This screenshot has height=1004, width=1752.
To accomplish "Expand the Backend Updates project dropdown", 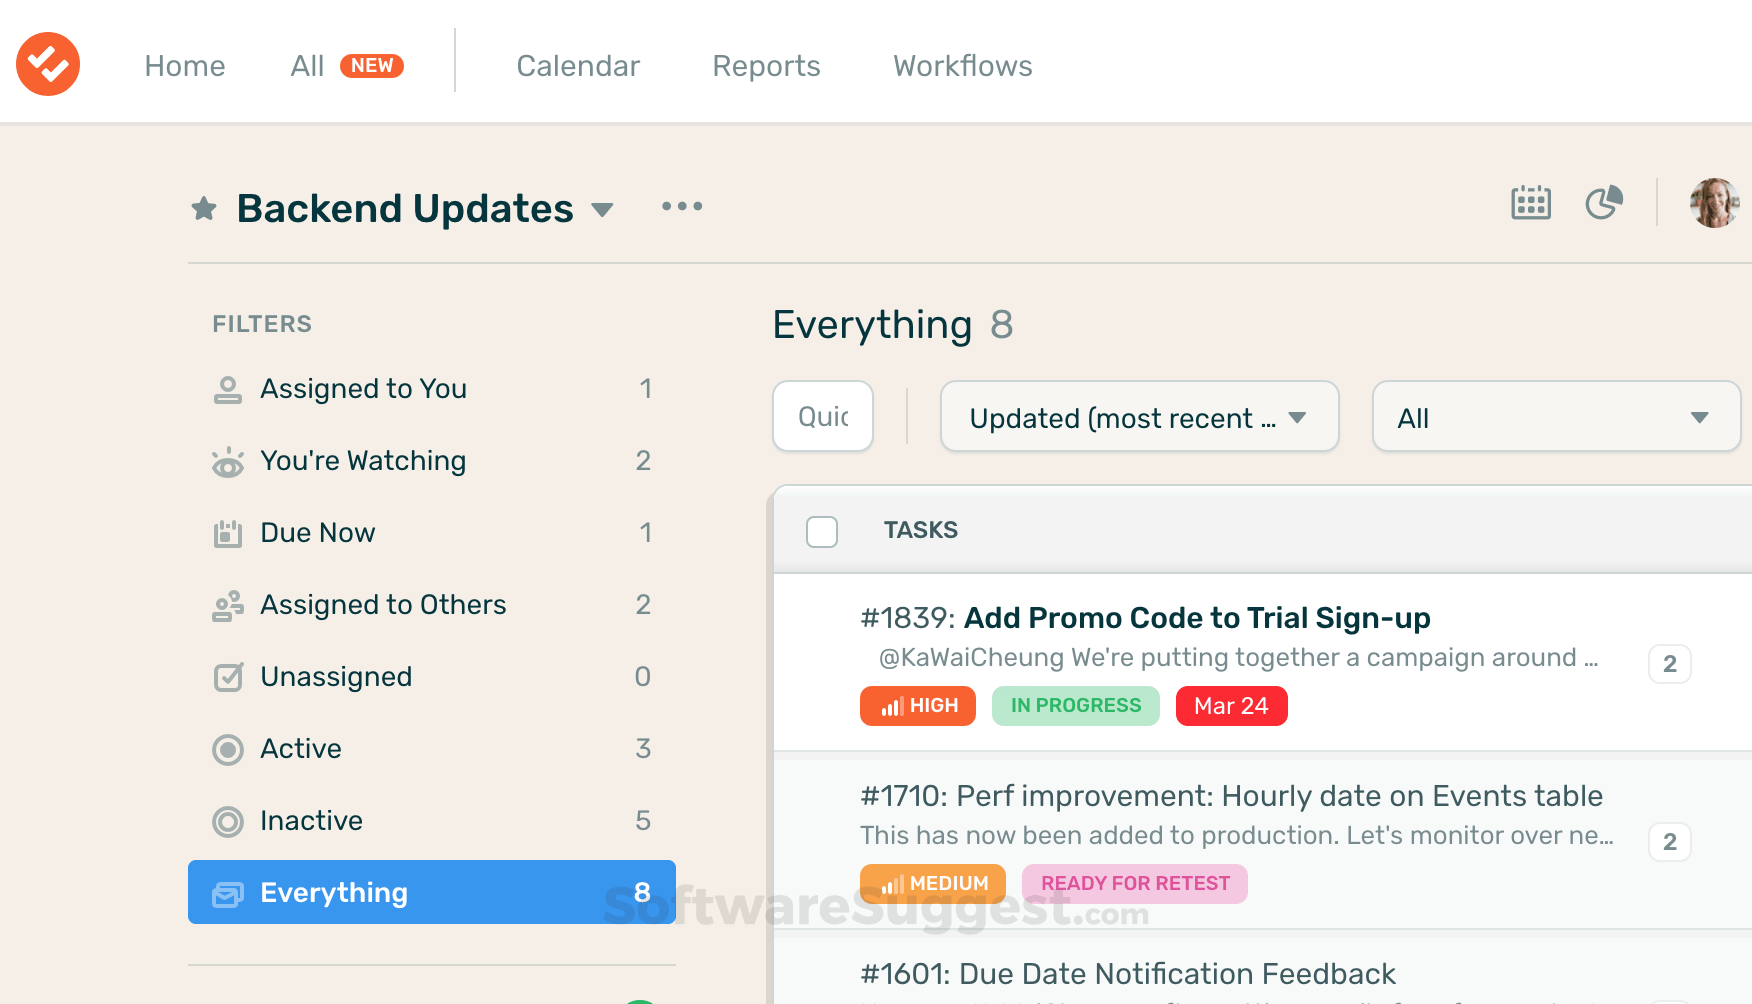I will (x=602, y=210).
